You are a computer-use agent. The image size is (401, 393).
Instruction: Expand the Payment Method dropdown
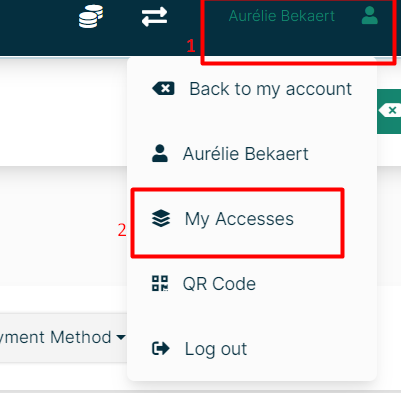click(63, 337)
